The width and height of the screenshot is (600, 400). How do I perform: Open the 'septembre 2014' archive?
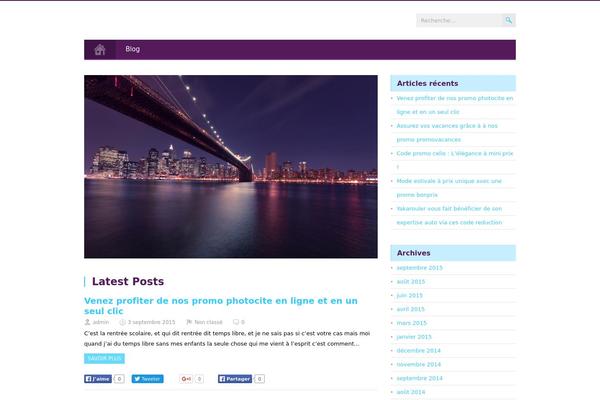coord(419,378)
